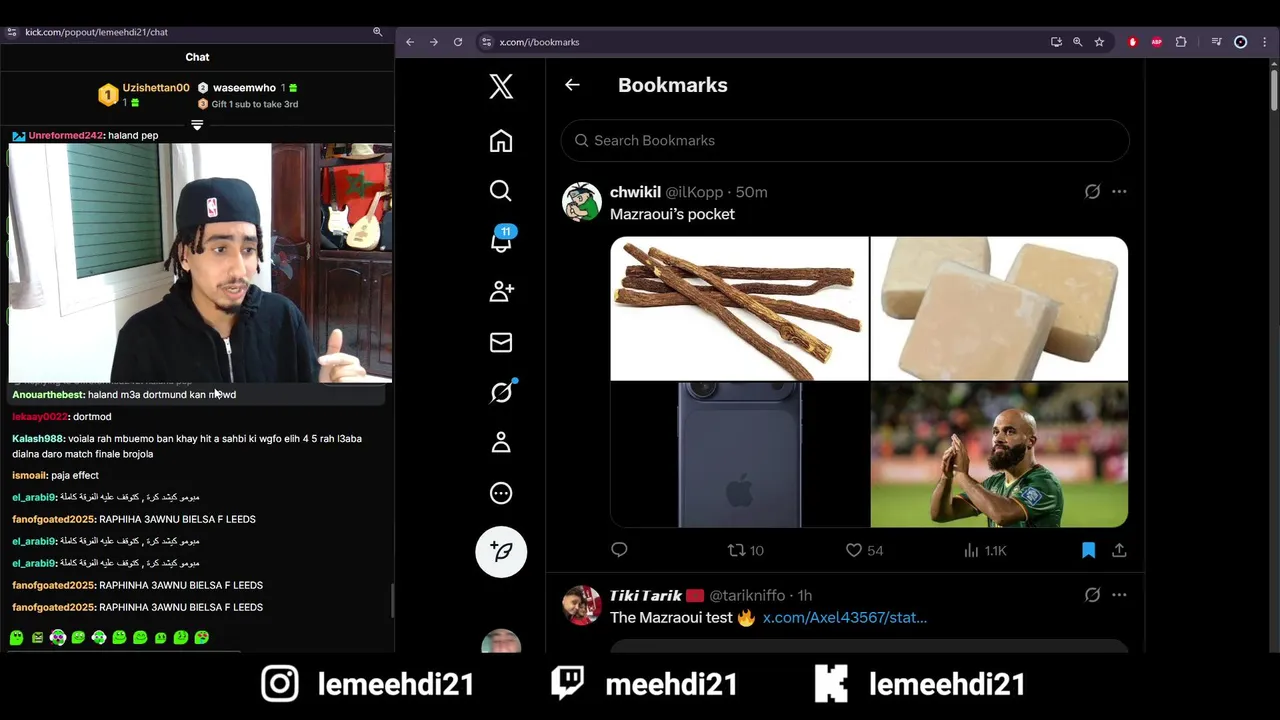Click the Kick chat scrollbar
The width and height of the screenshot is (1280, 720).
click(392, 601)
